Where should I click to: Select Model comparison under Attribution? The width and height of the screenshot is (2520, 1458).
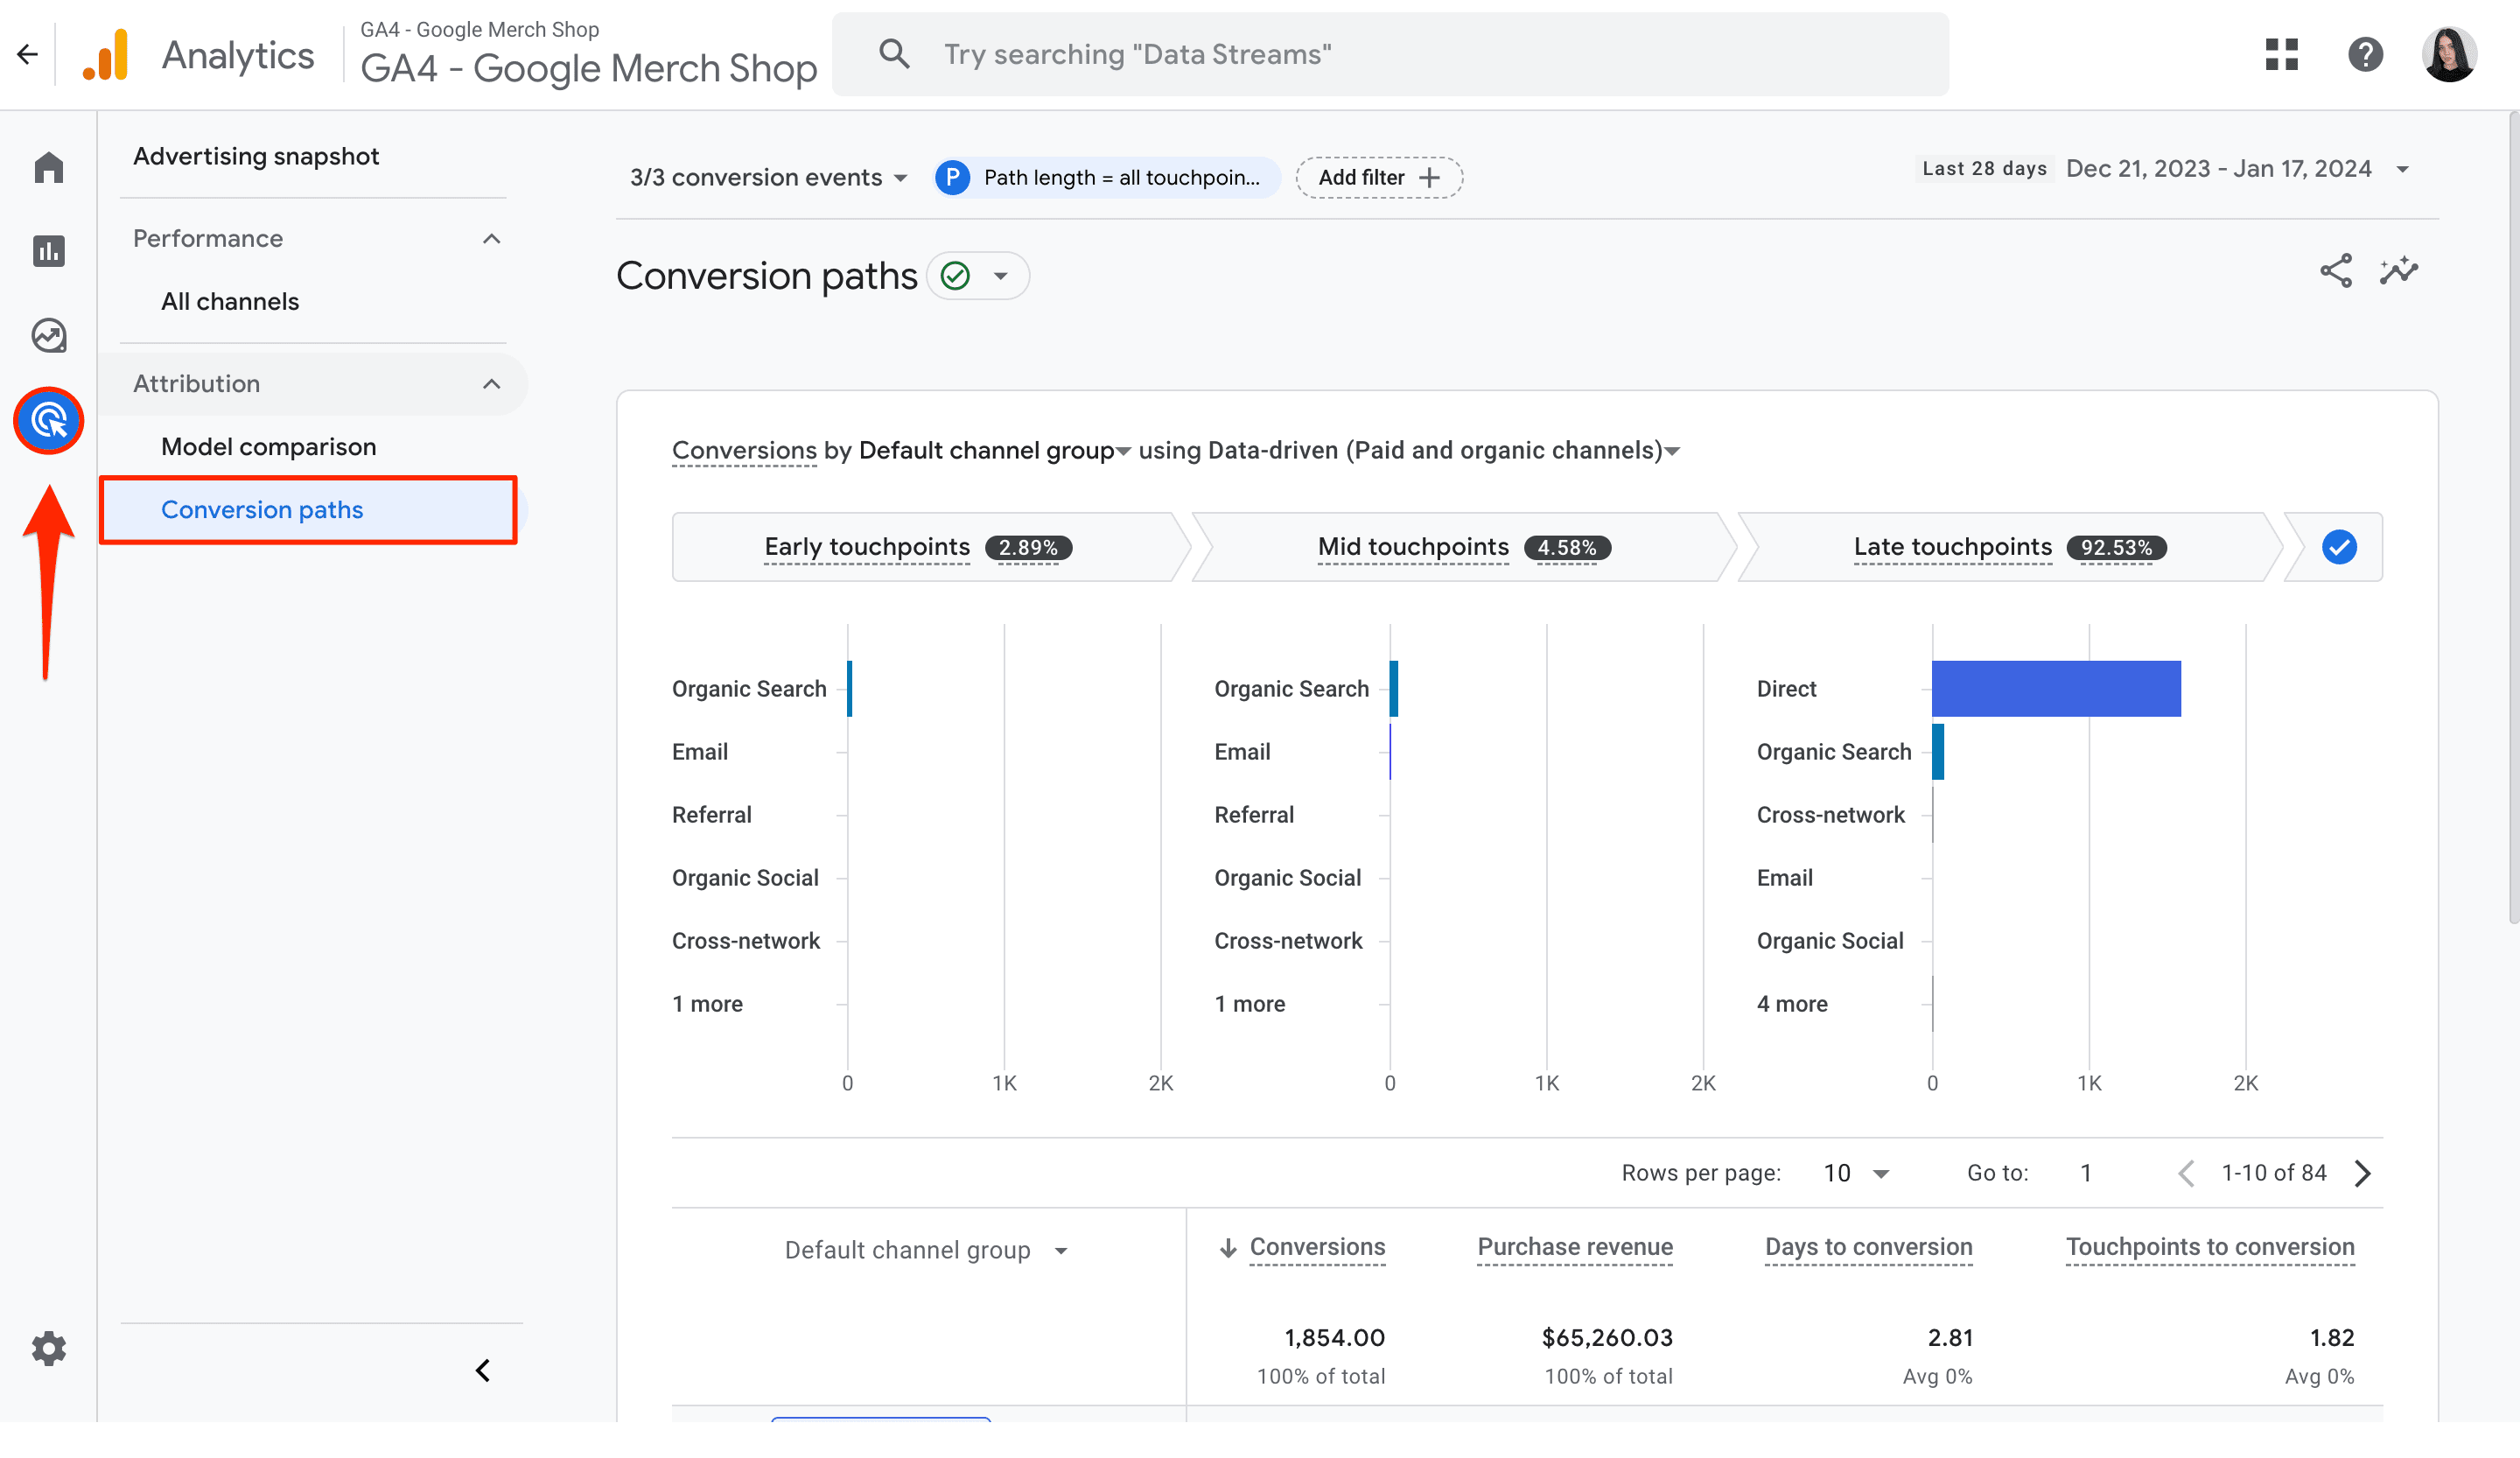point(269,446)
